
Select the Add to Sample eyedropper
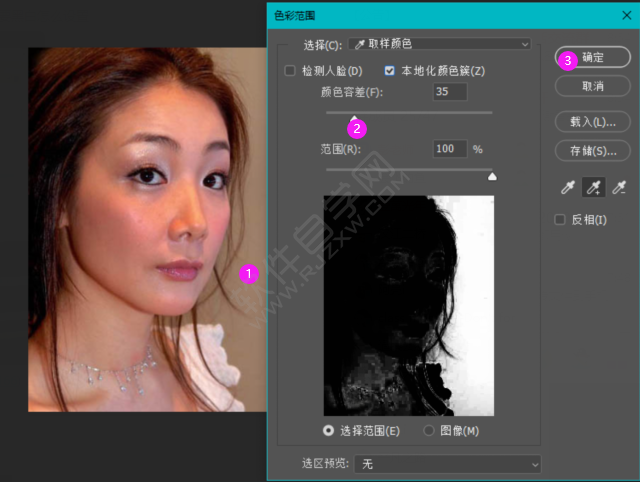[x=593, y=187]
